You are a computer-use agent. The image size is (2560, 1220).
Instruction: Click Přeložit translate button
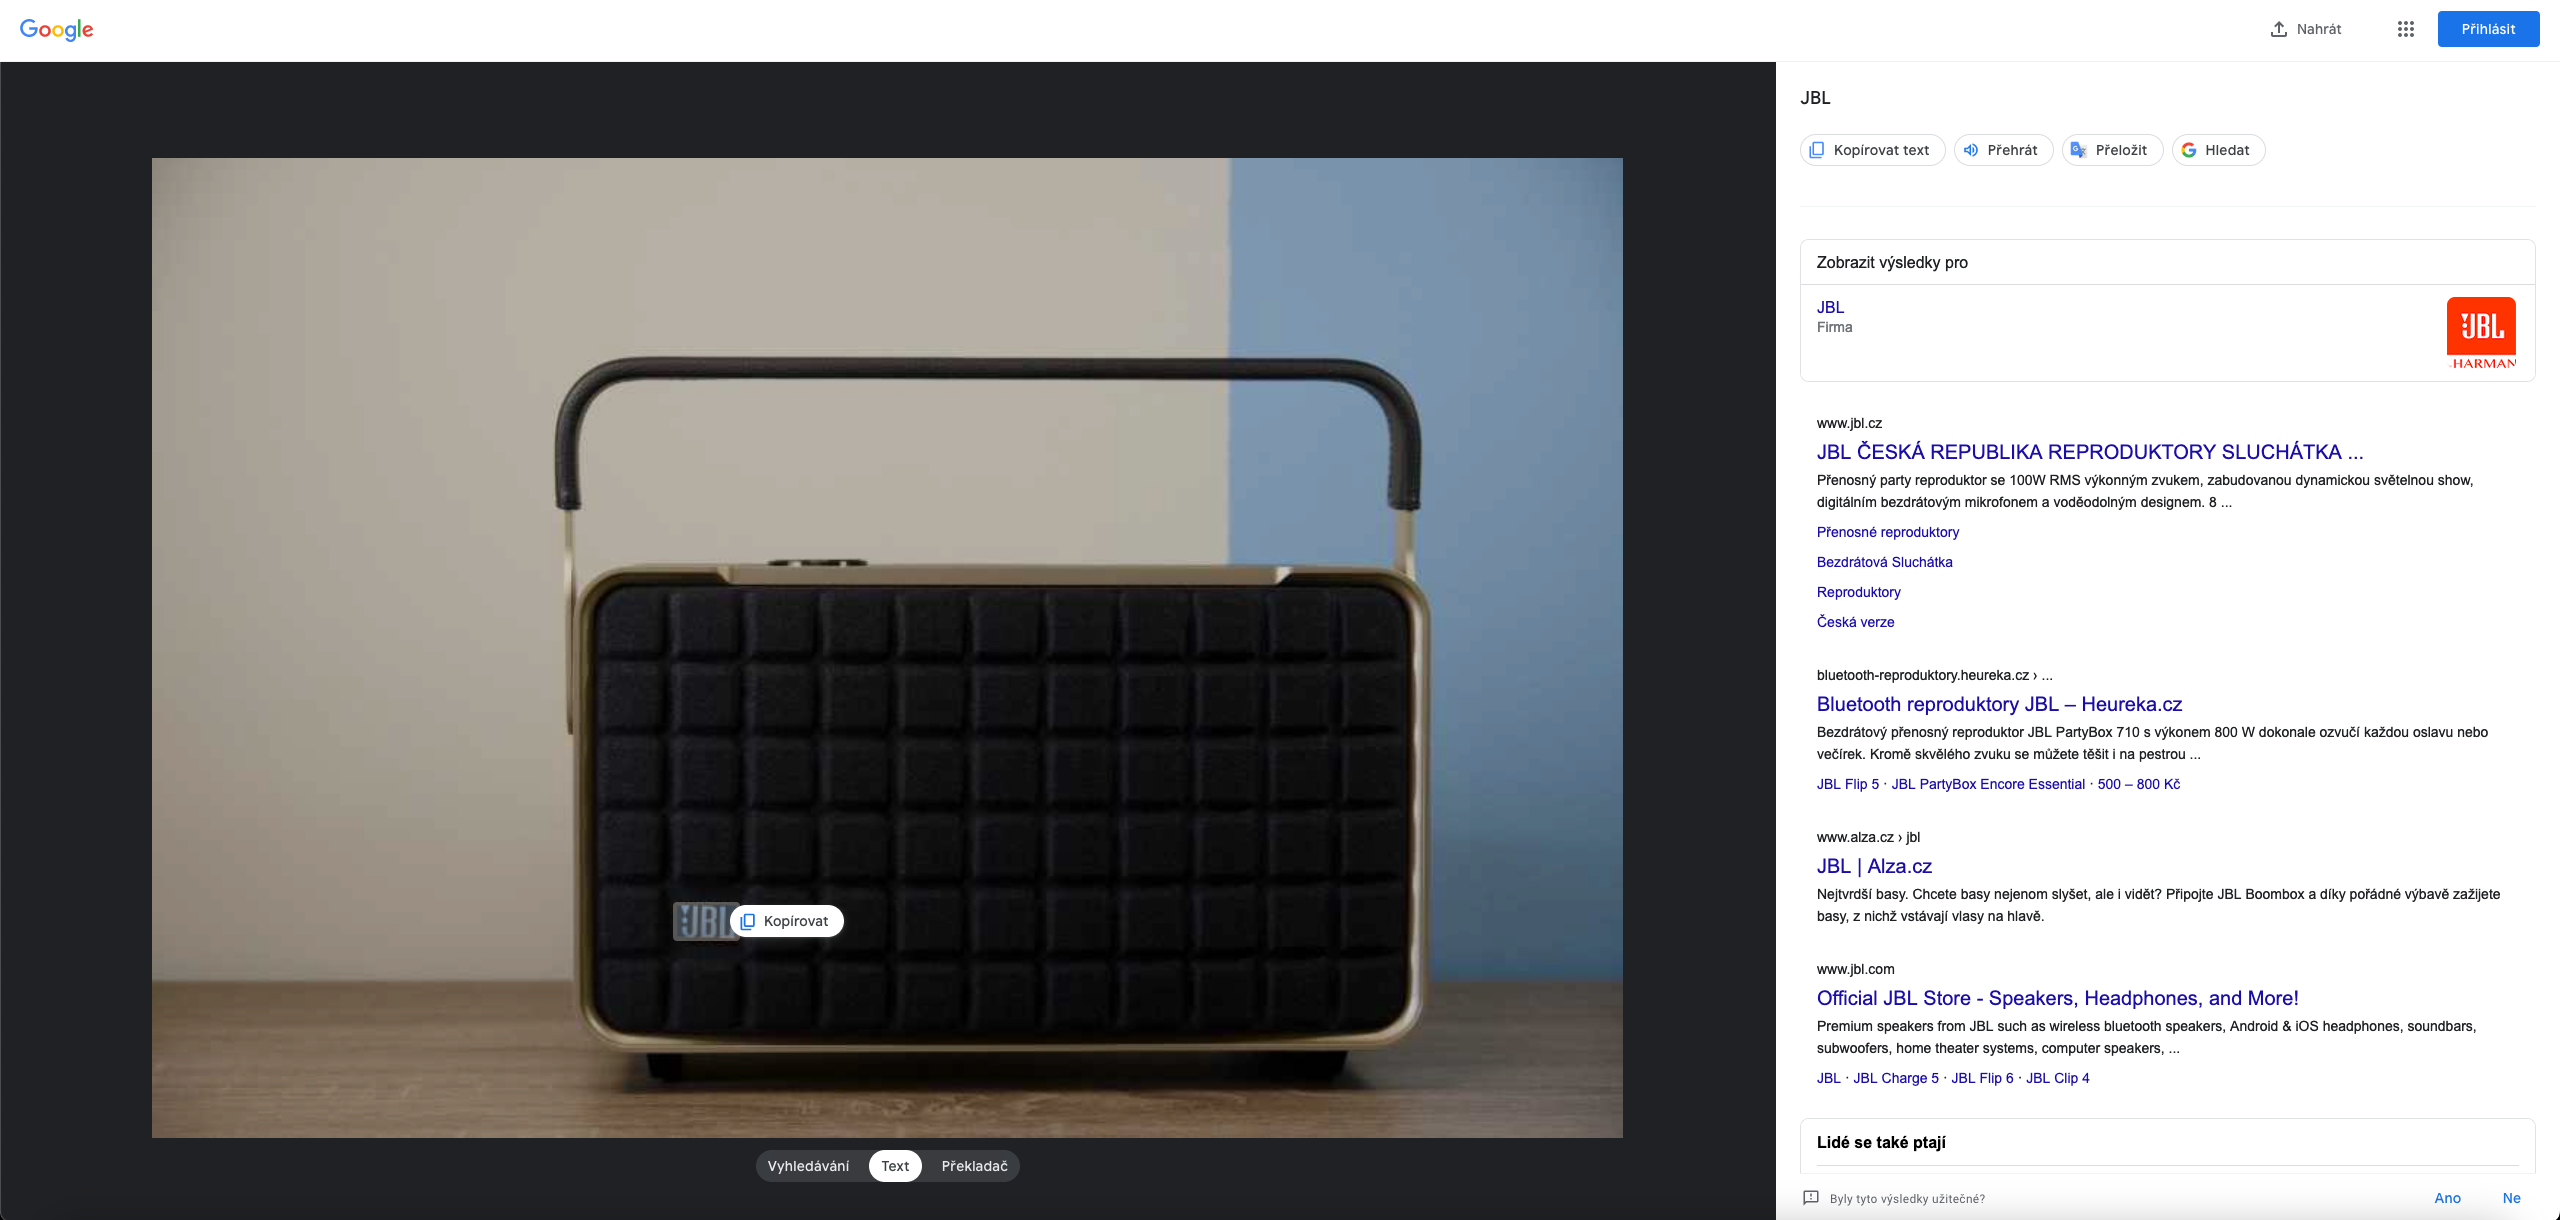tap(2111, 150)
